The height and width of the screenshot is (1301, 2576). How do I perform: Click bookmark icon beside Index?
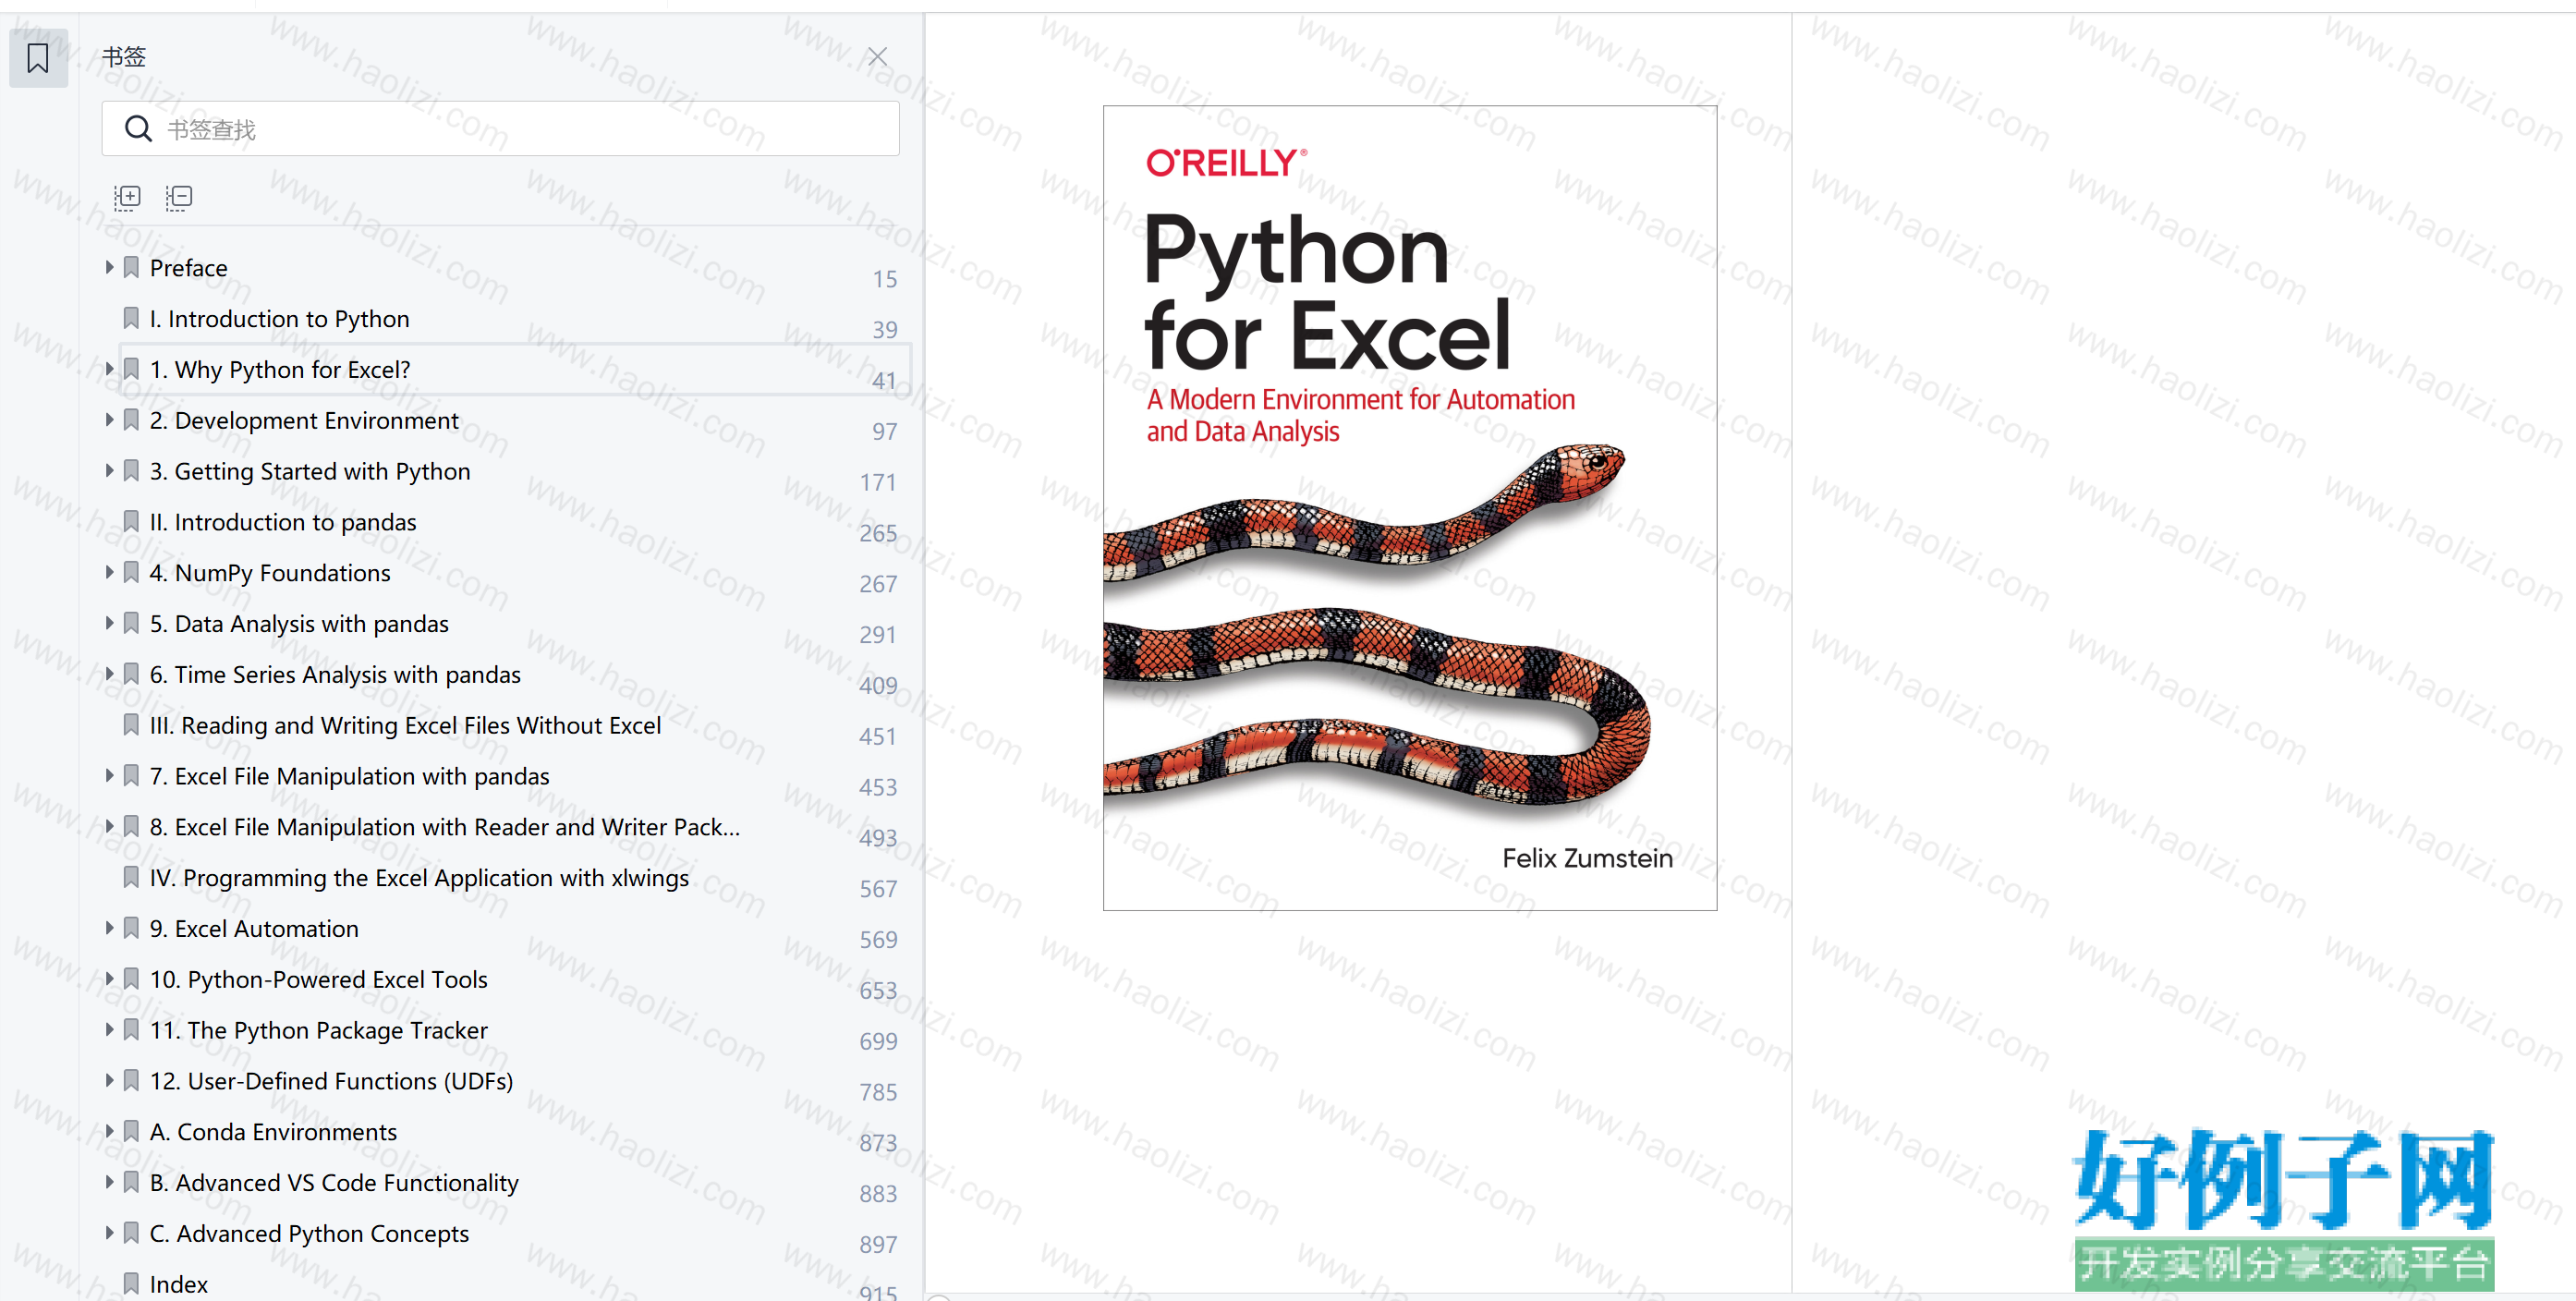[x=131, y=1283]
